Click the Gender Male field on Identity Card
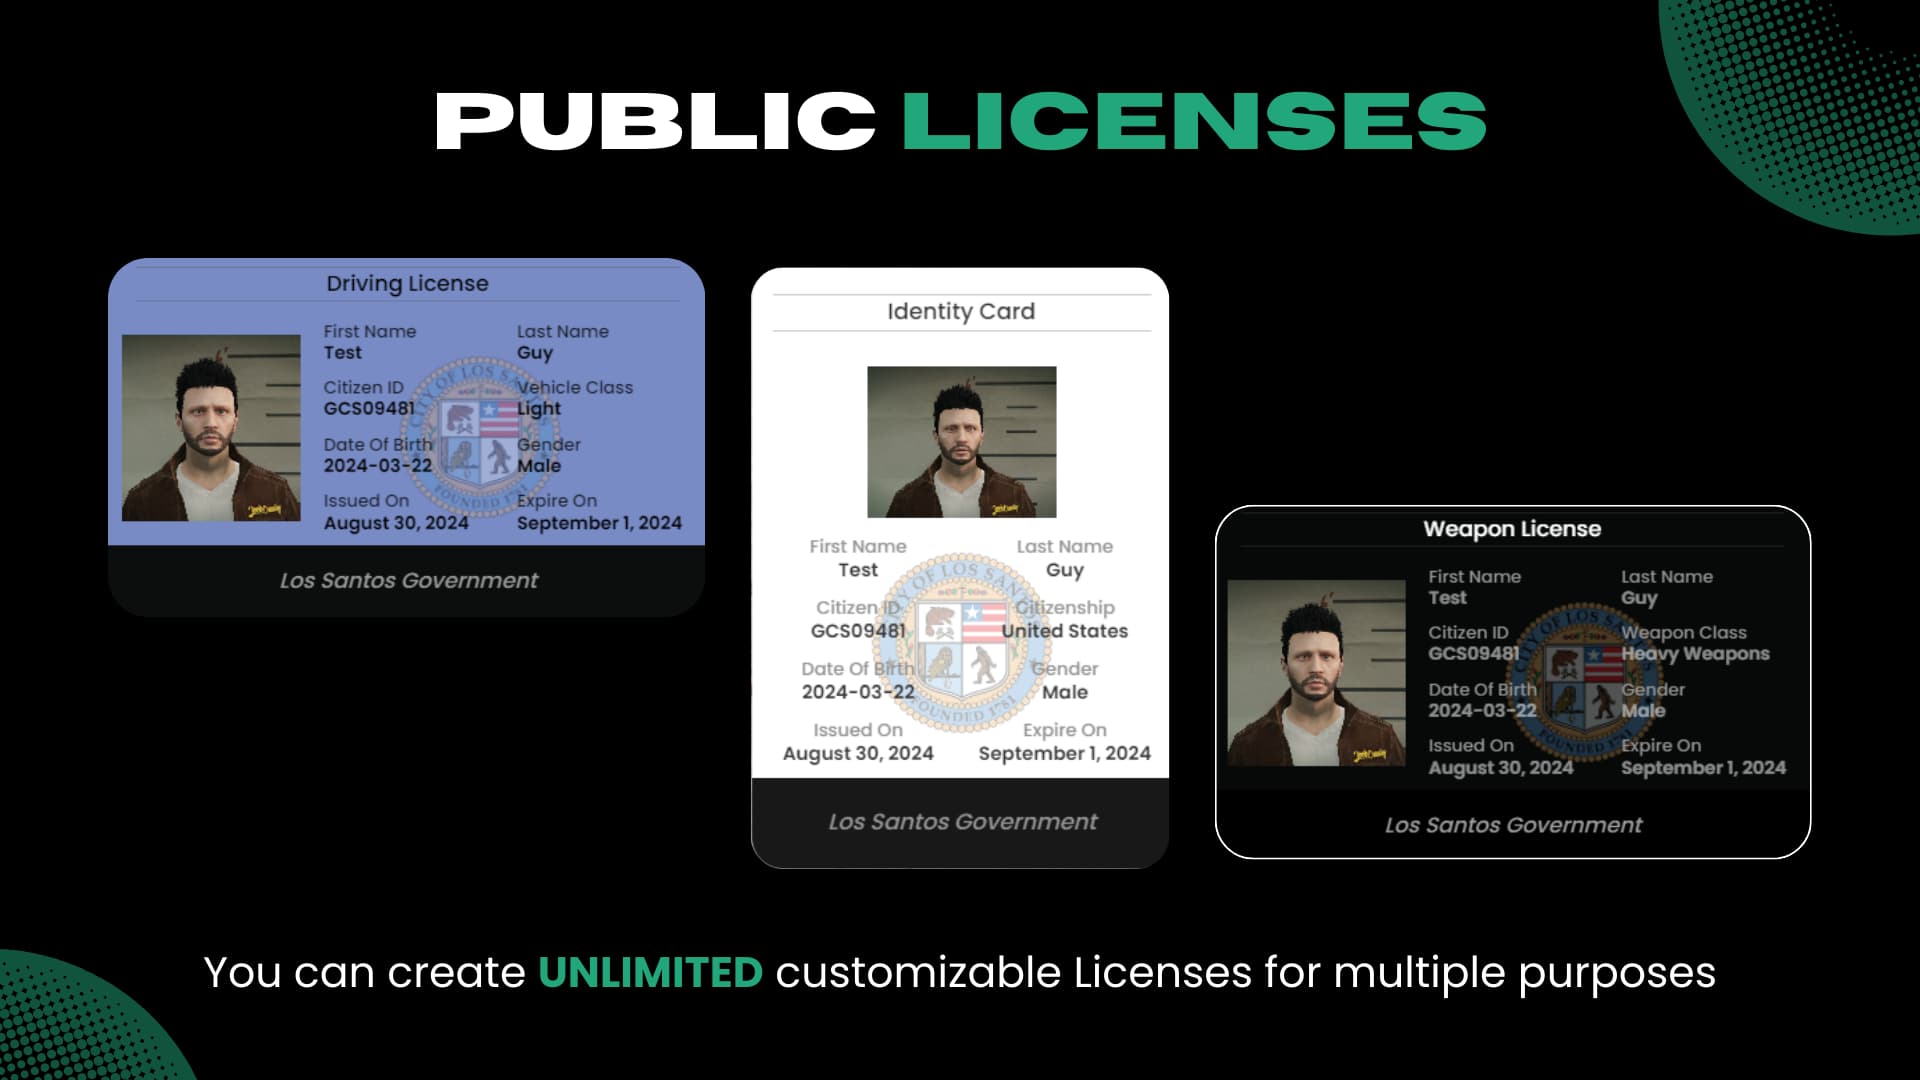 point(1063,690)
